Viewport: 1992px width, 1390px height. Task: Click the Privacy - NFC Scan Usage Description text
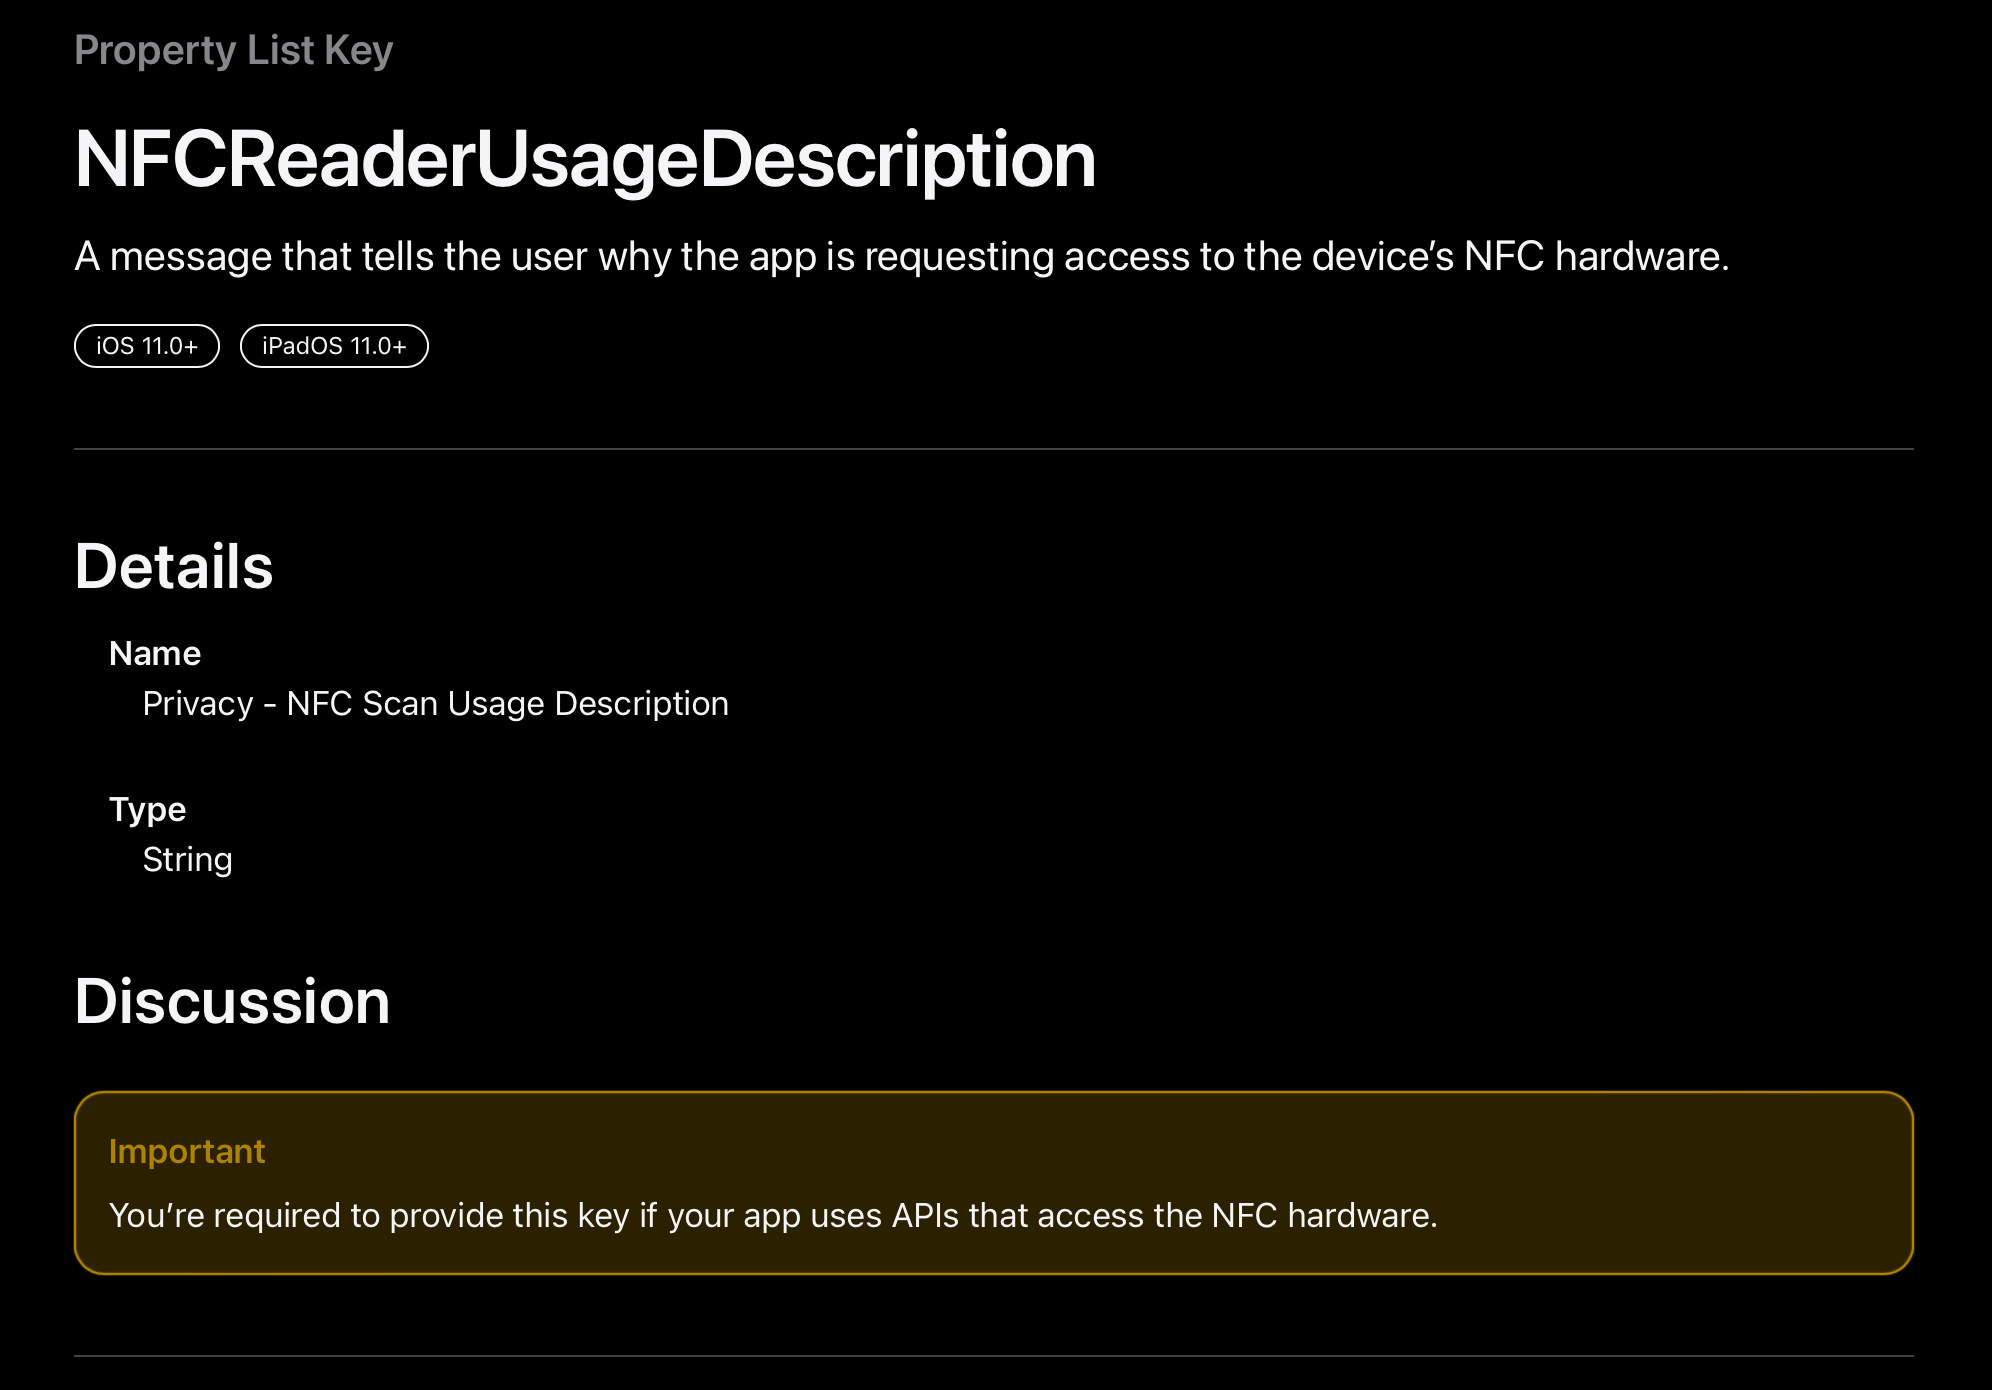tap(435, 704)
